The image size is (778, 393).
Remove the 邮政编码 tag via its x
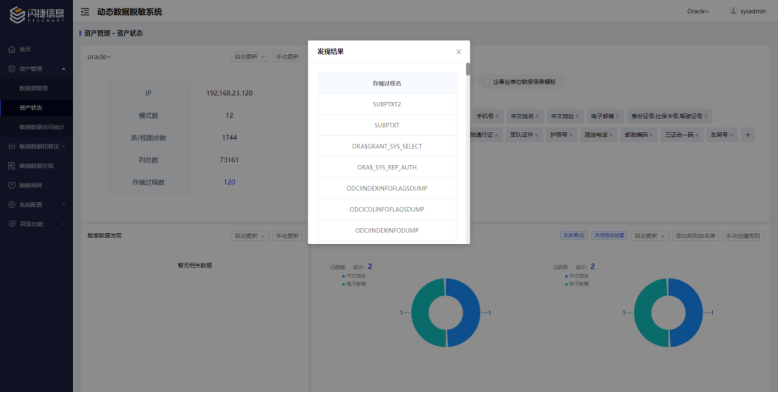pos(651,135)
